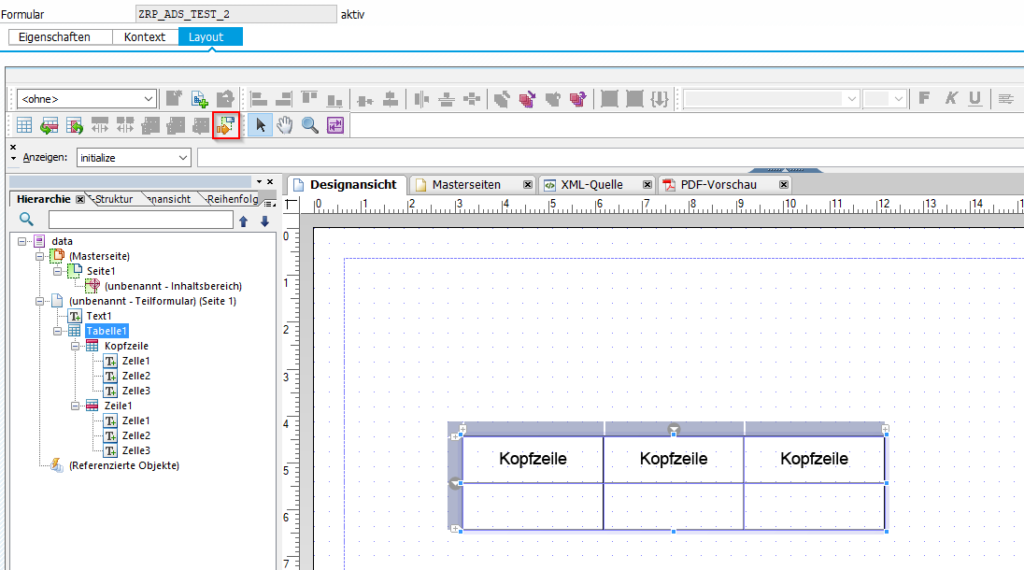This screenshot has width=1024, height=570.
Task: Open the <ohne> style dropdown
Action: coord(149,99)
